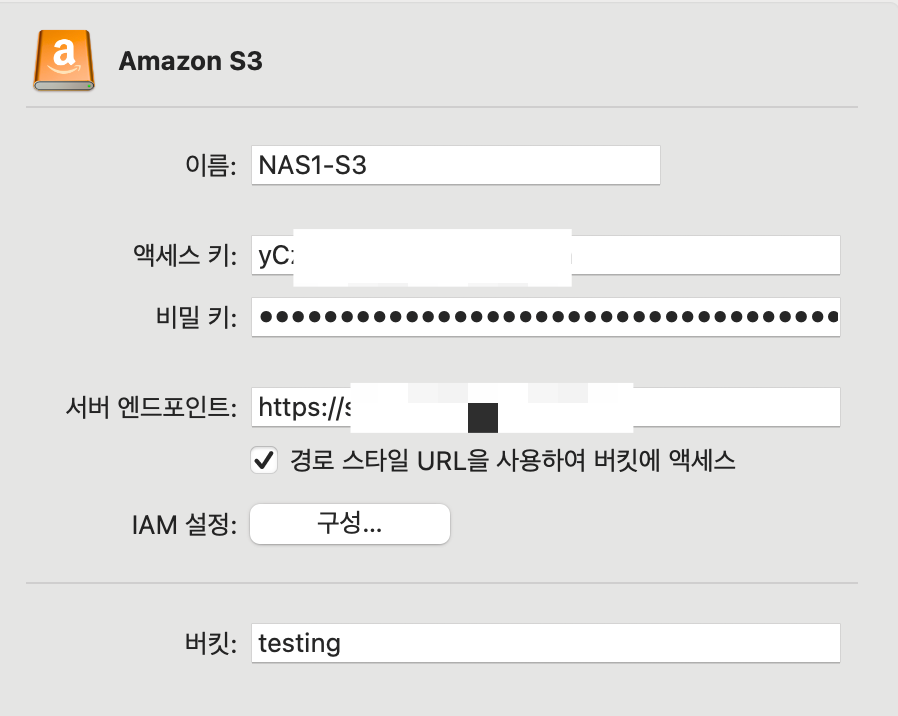898x716 pixels.
Task: Click the divider line below the Amazon S3 header
Action: tap(442, 106)
